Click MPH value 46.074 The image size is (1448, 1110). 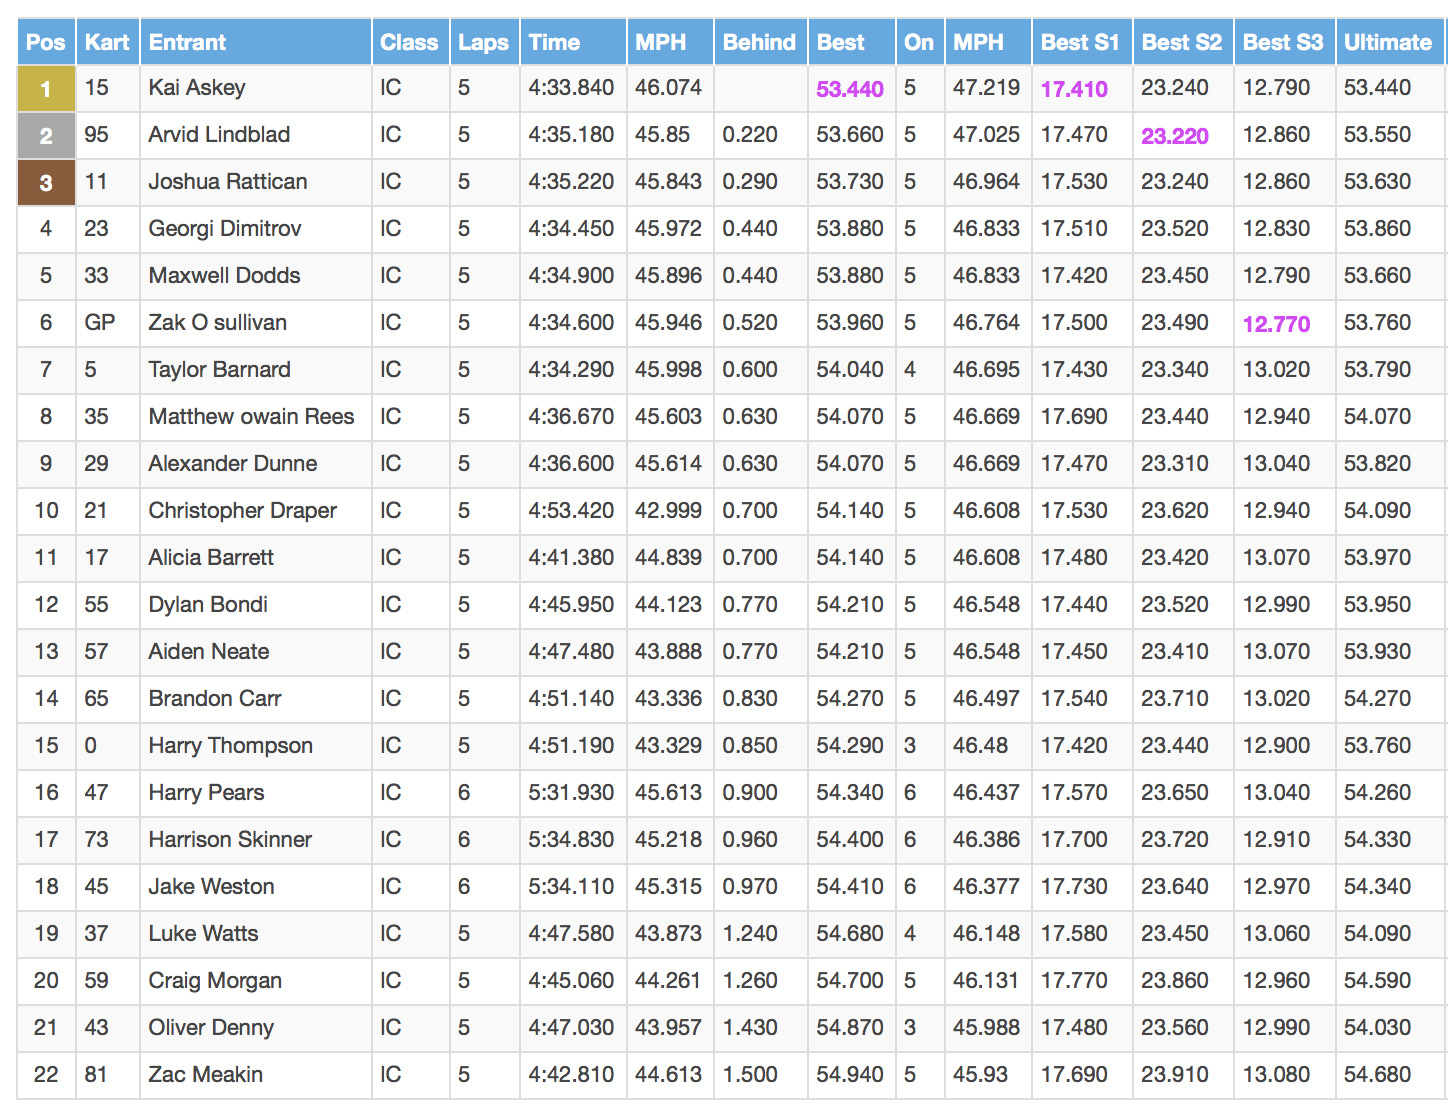668,88
